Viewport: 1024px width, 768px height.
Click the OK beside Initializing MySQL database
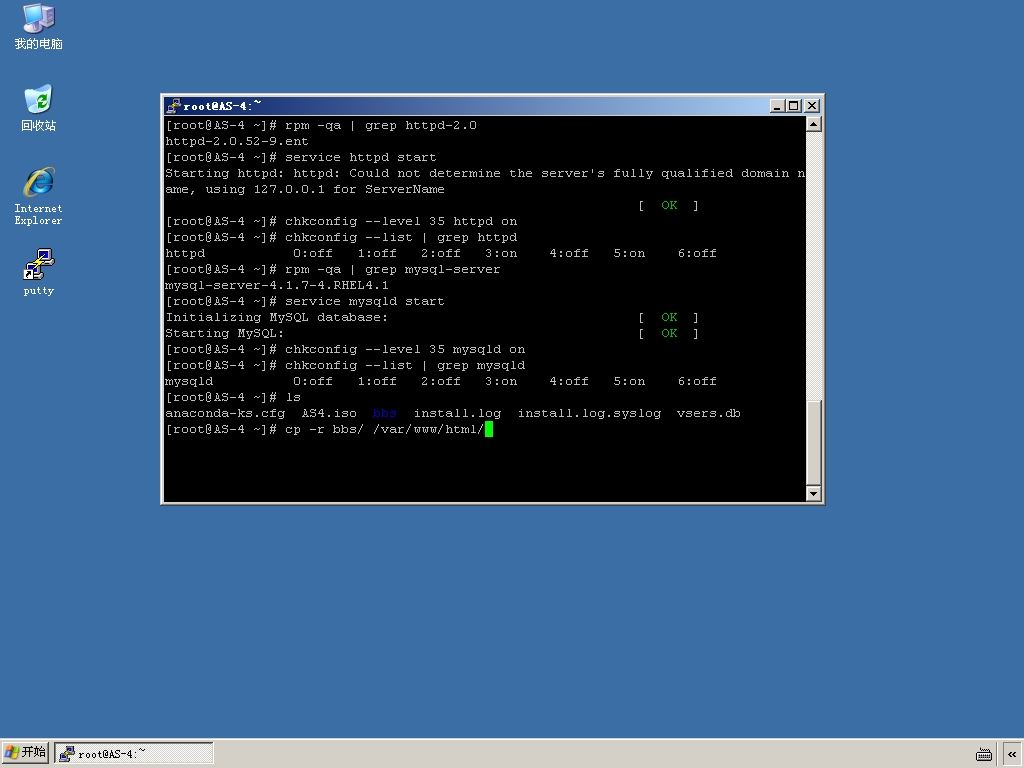coord(669,317)
